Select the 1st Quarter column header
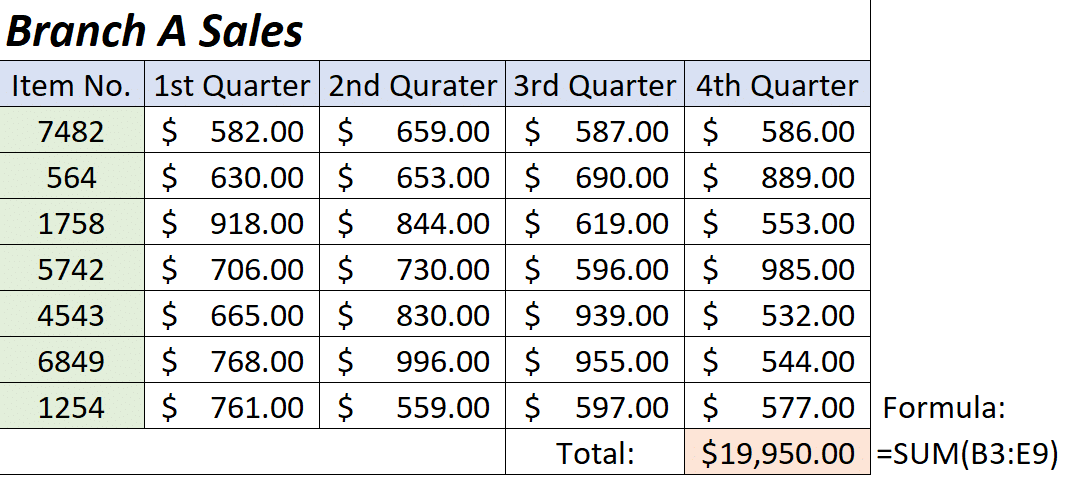 pyautogui.click(x=232, y=86)
